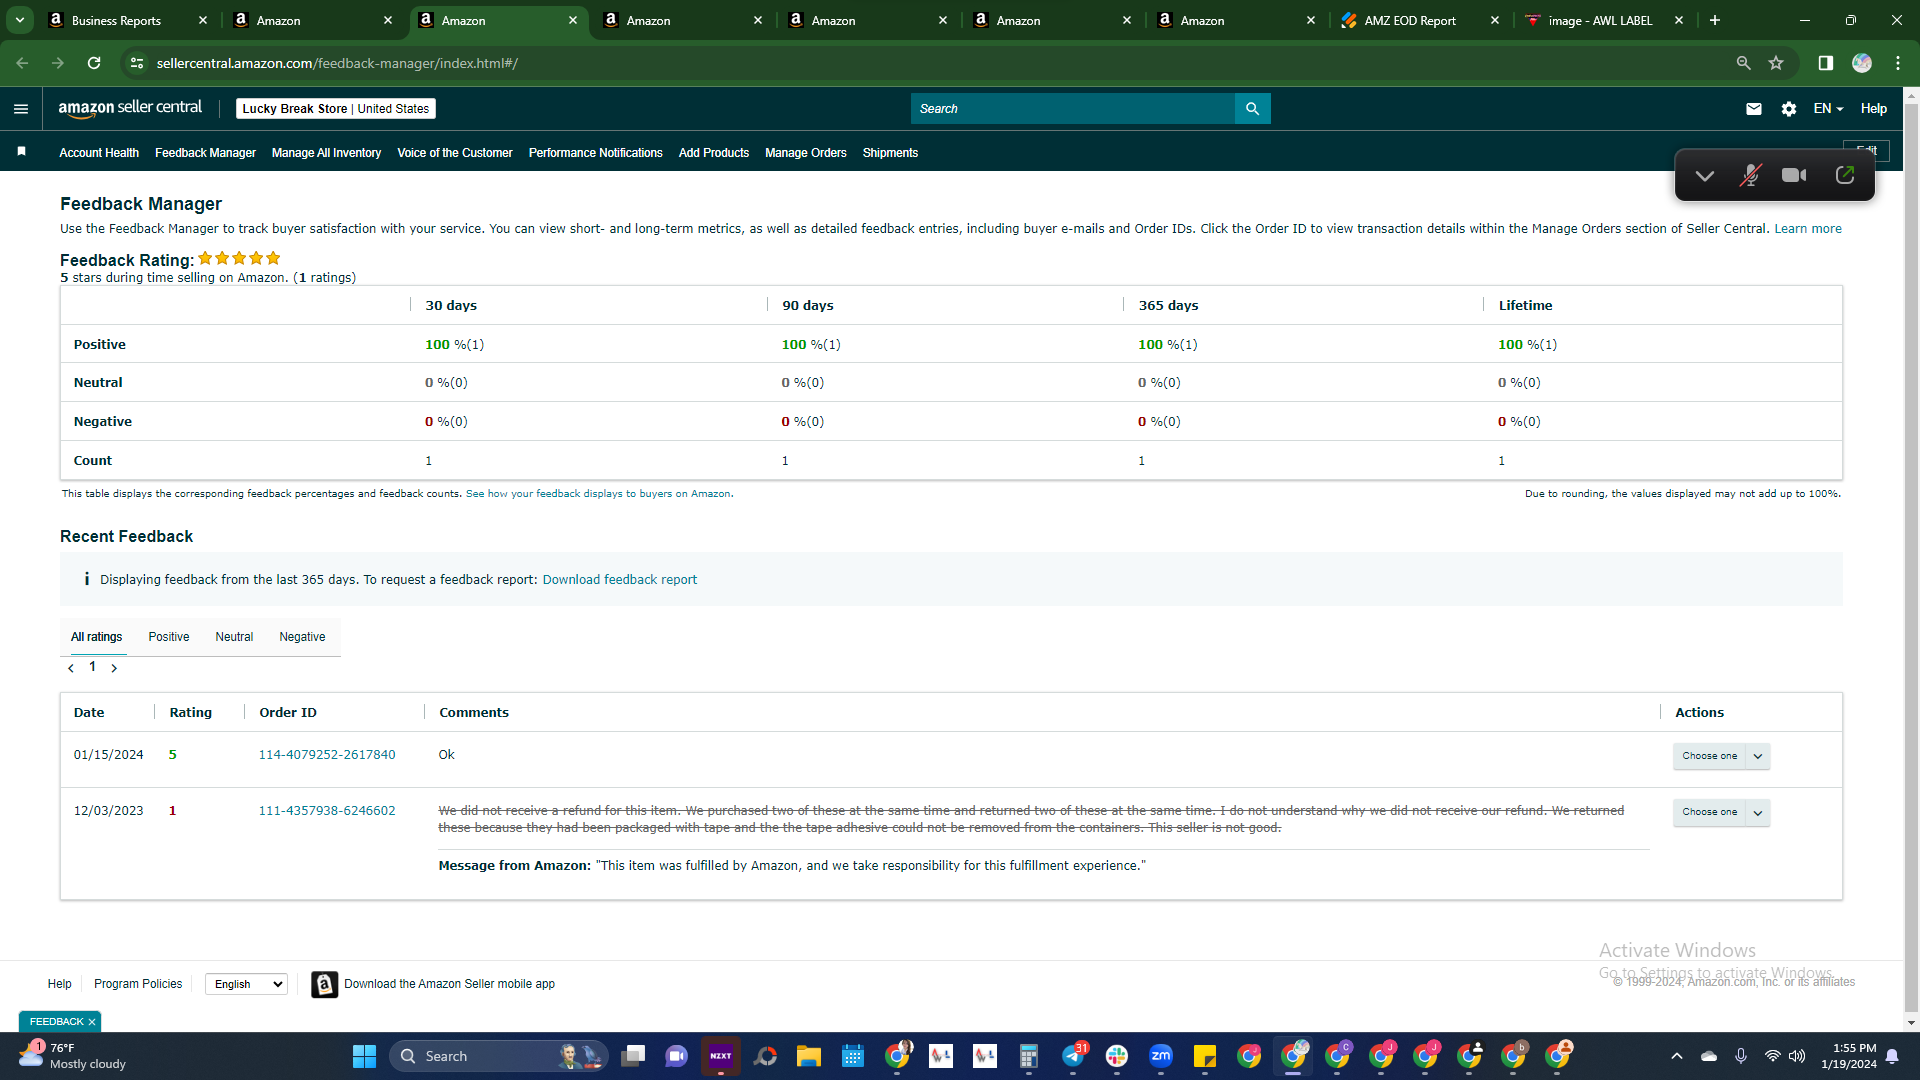Switch to the Neutral feedback tab
The width and height of the screenshot is (1920, 1080).
click(234, 637)
